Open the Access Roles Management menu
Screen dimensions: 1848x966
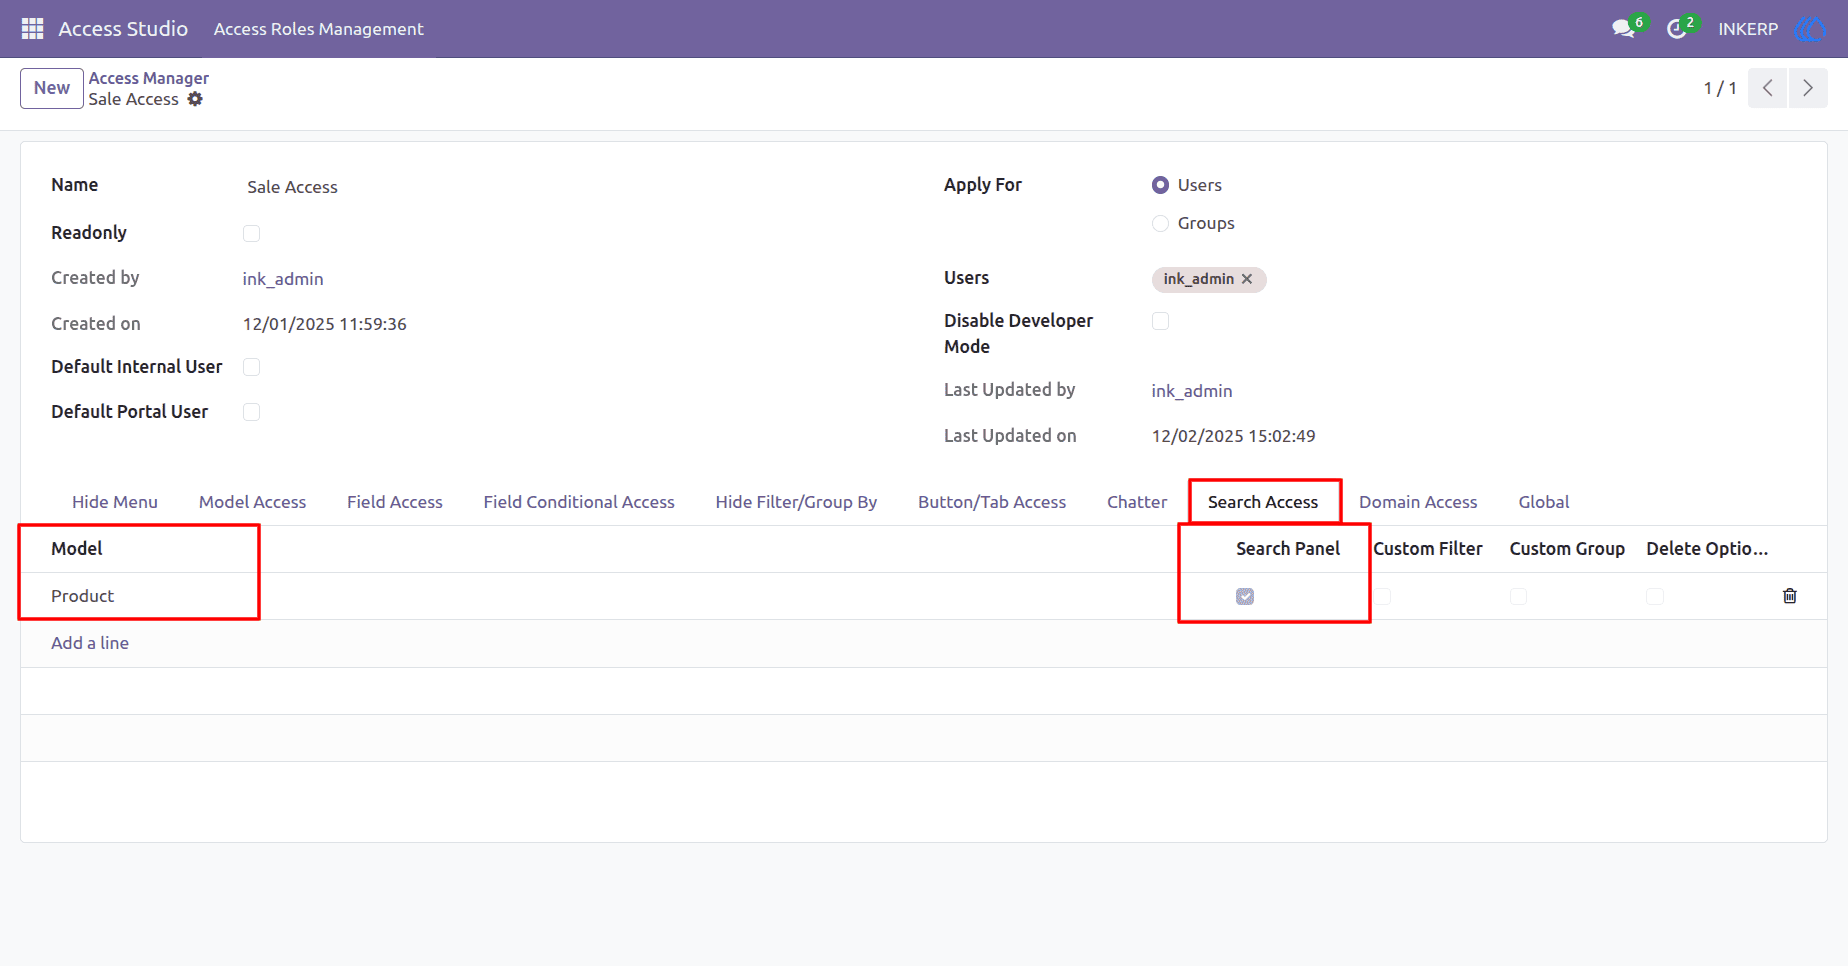[x=319, y=29]
